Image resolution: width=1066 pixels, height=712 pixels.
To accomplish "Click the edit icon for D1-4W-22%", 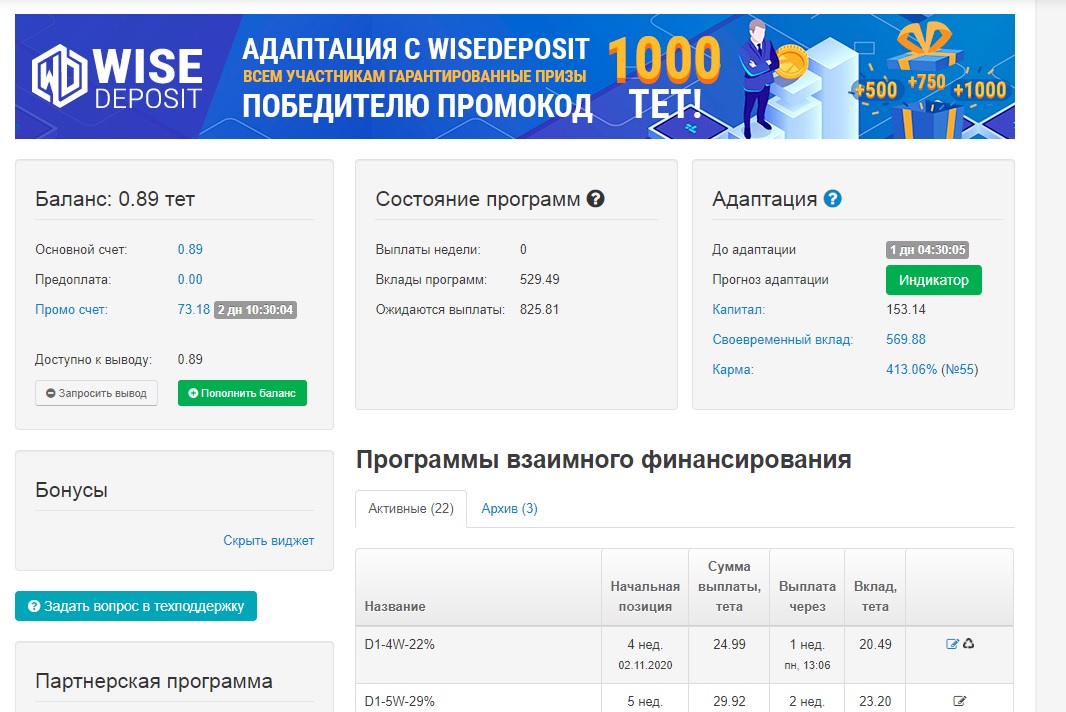I will point(952,644).
